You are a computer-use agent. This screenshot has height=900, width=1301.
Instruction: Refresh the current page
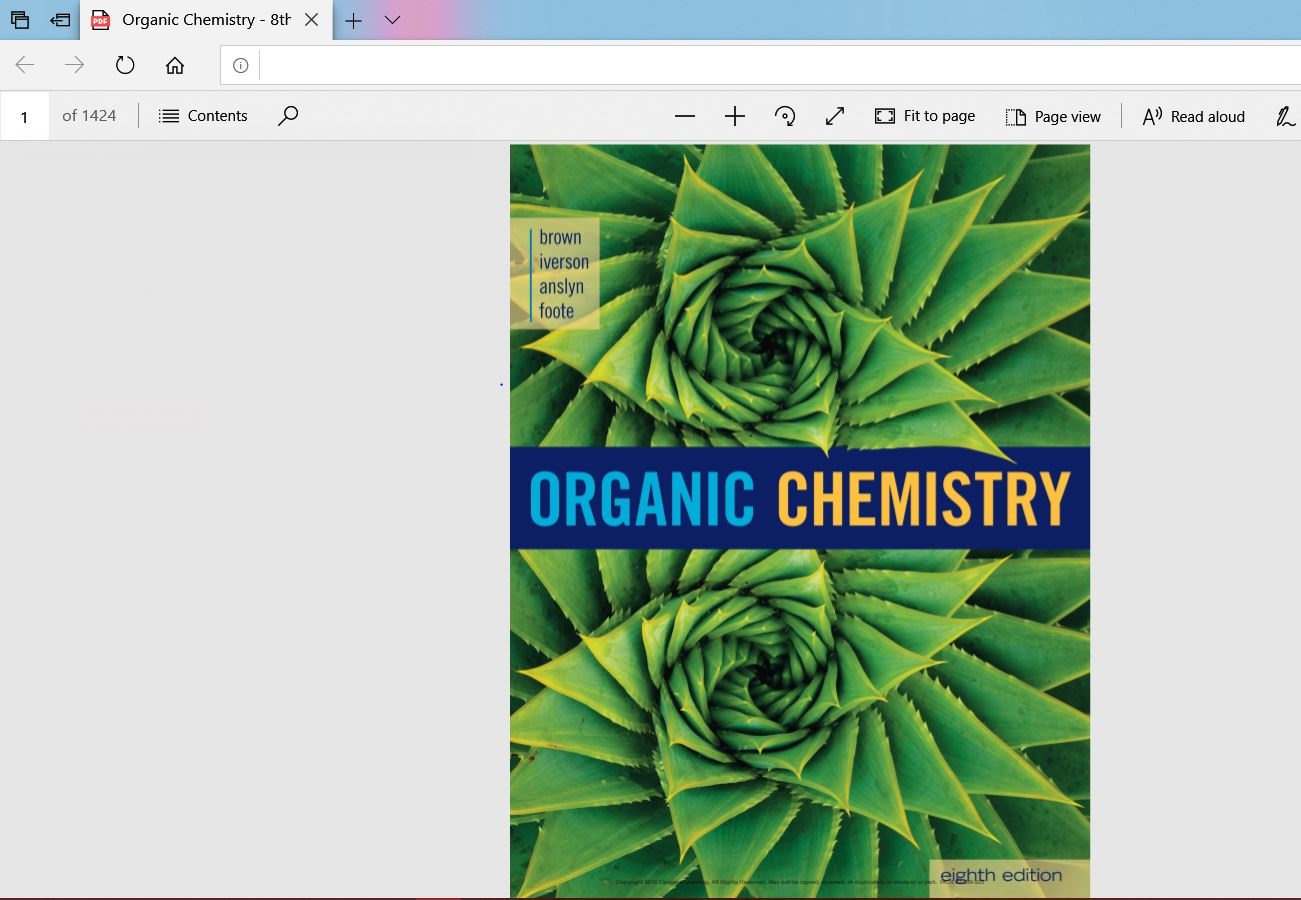125,65
